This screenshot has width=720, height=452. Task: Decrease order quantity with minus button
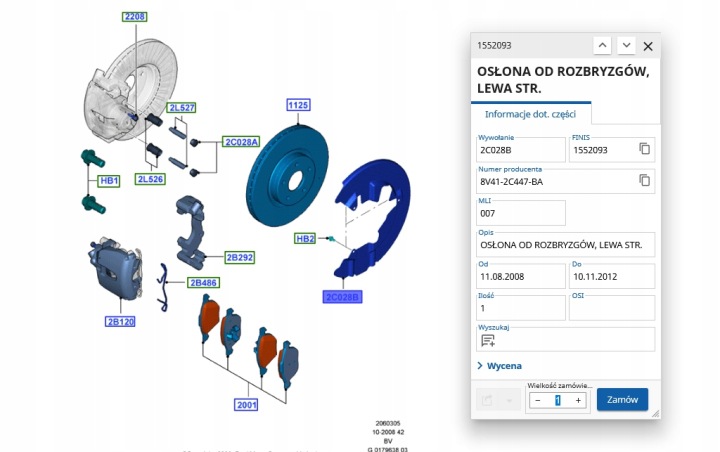tap(538, 401)
